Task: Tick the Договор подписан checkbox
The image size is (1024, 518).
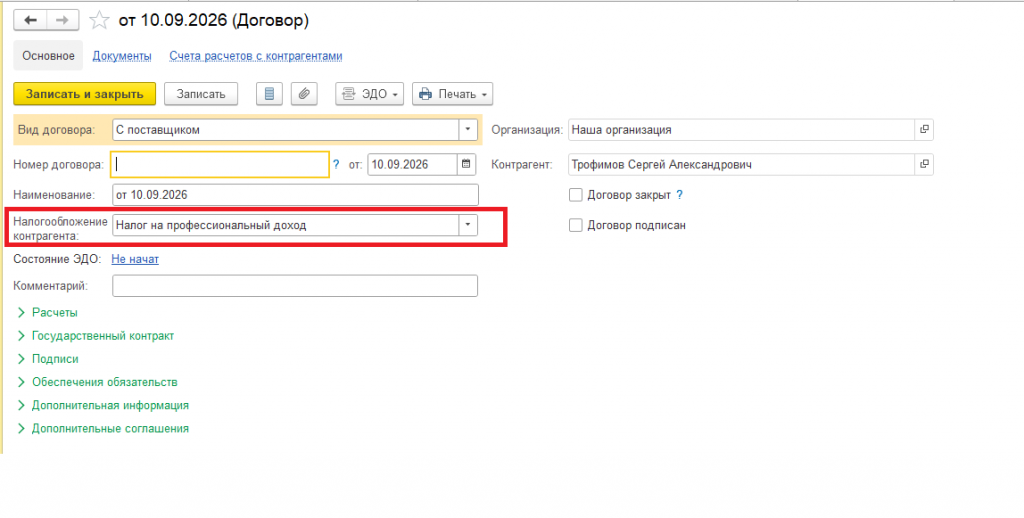Action: (x=575, y=225)
